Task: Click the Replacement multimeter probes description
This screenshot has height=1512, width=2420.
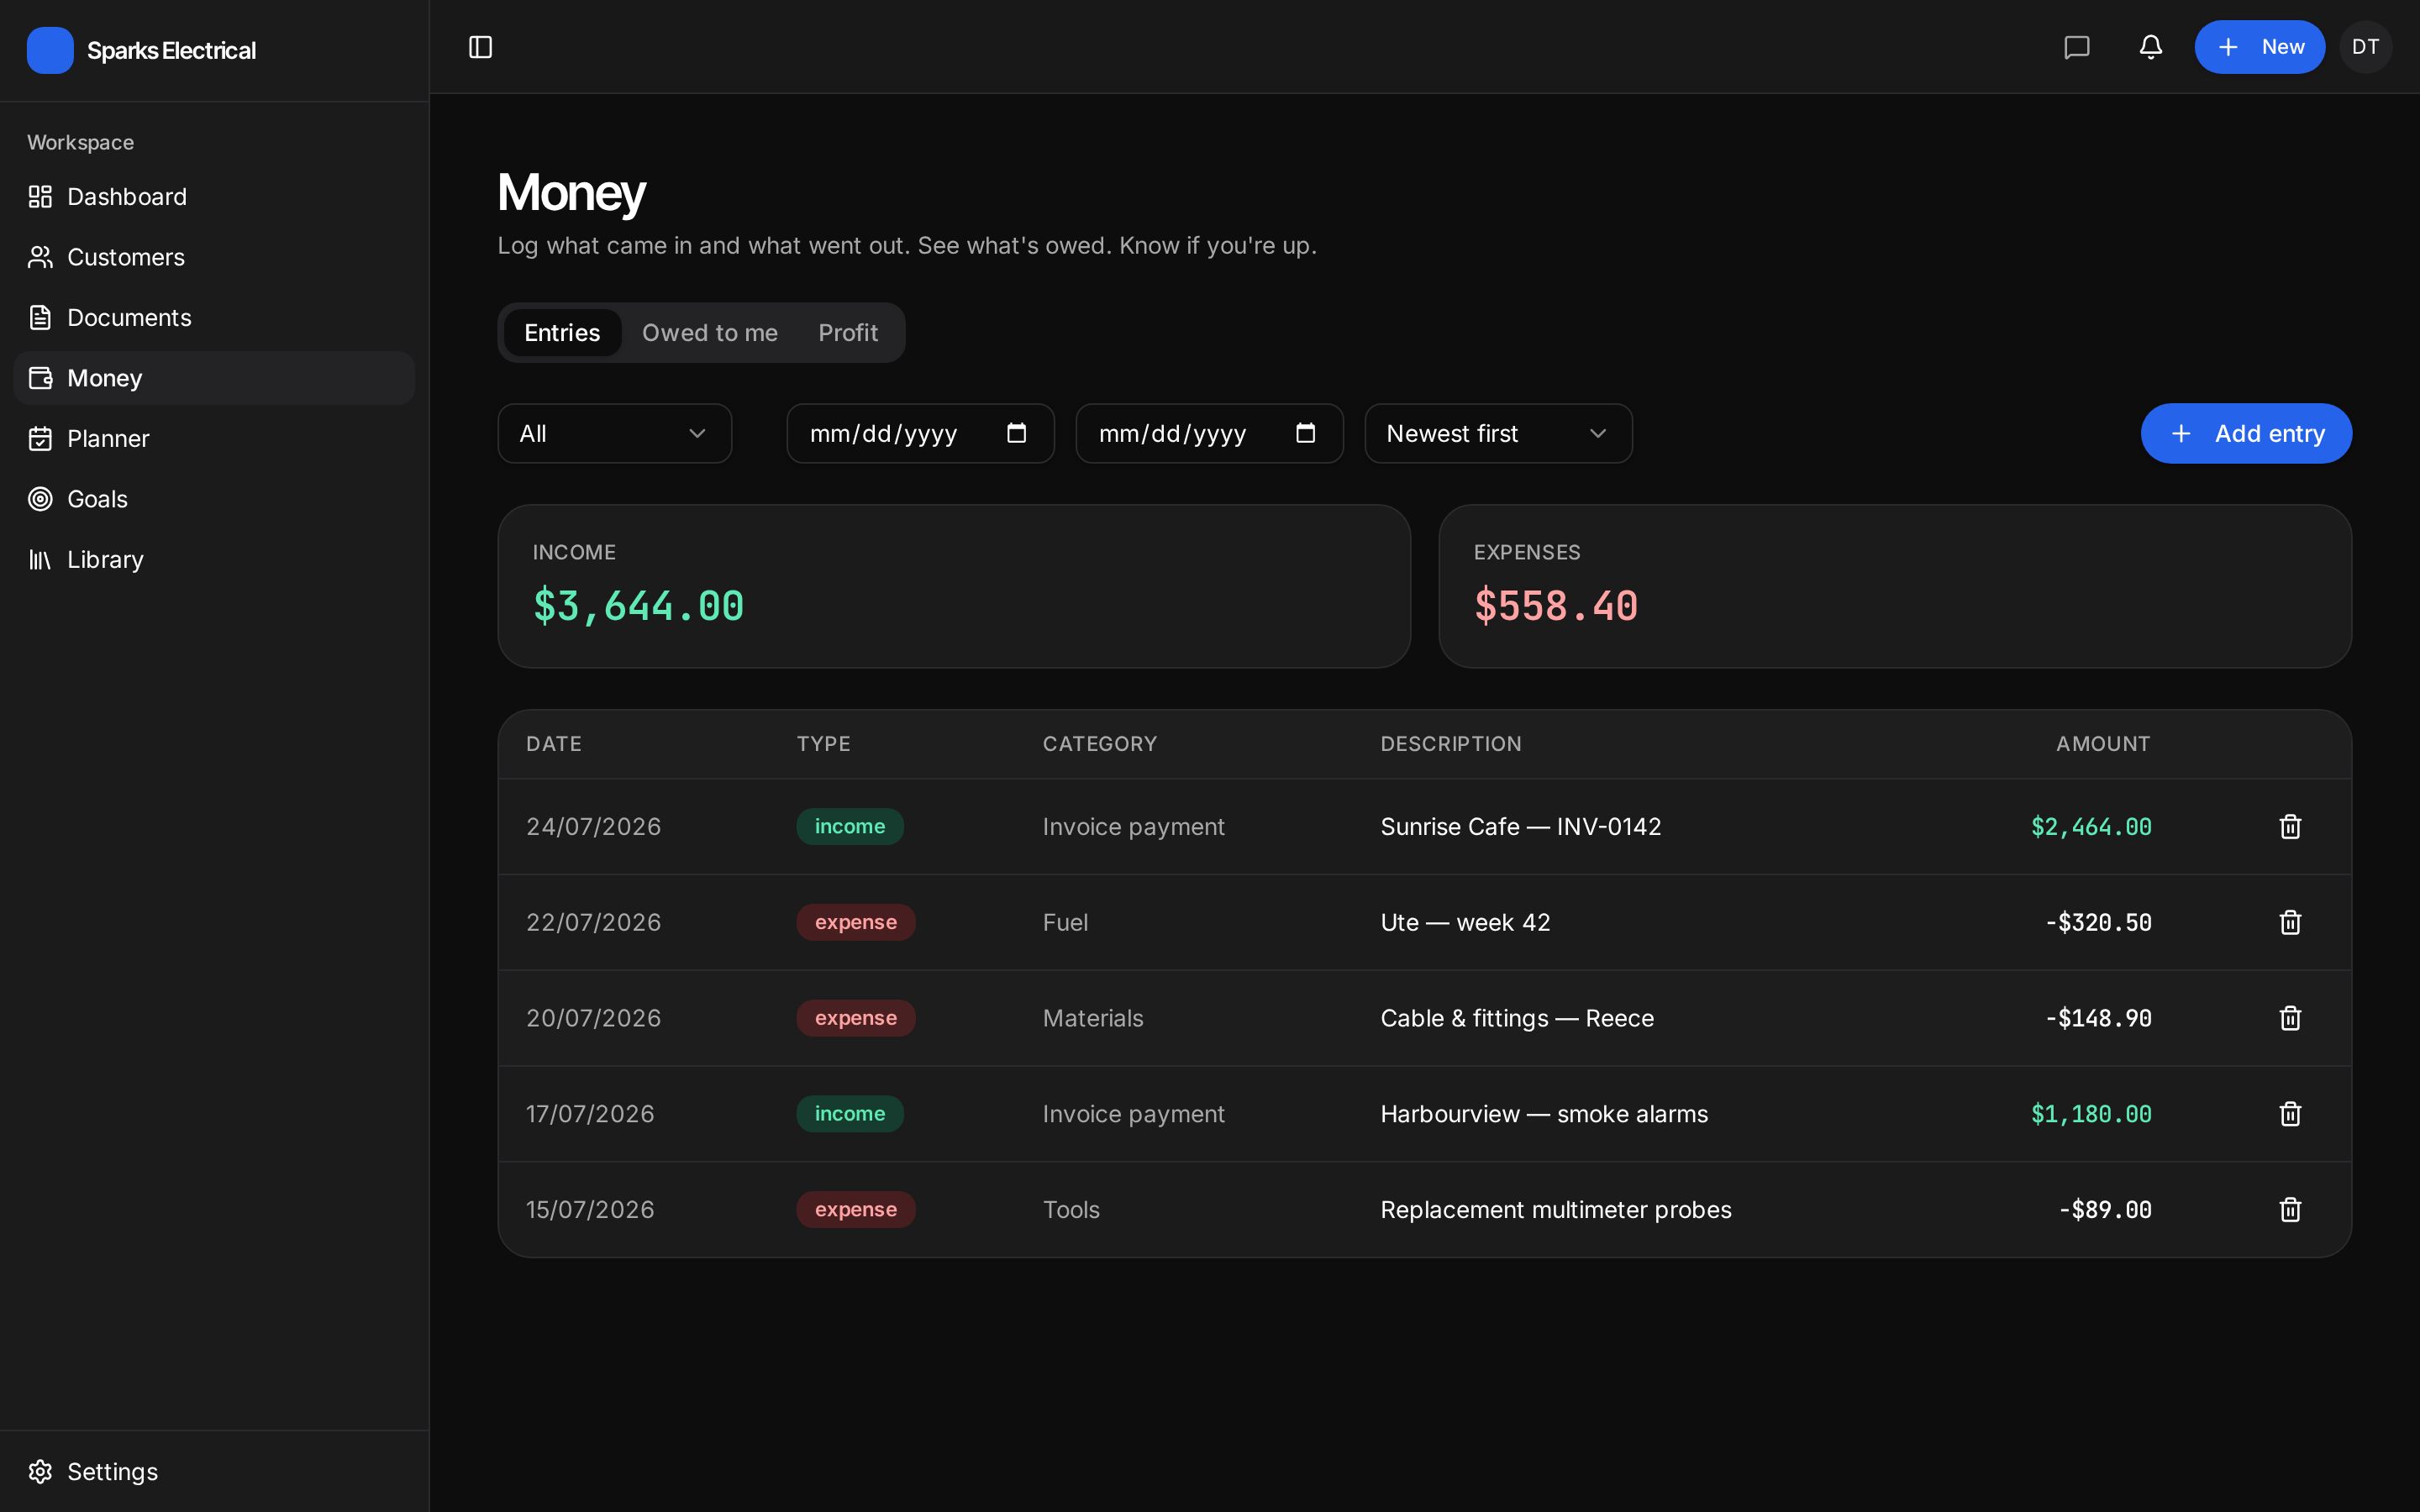Action: pyautogui.click(x=1556, y=1210)
